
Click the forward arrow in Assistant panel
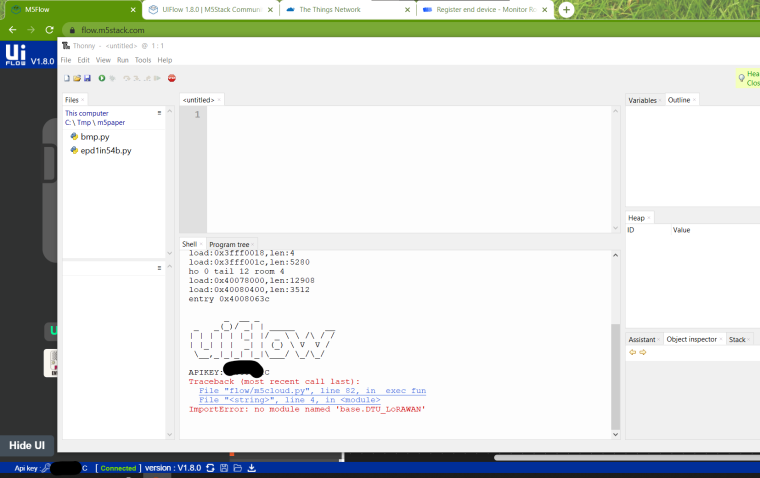point(643,352)
